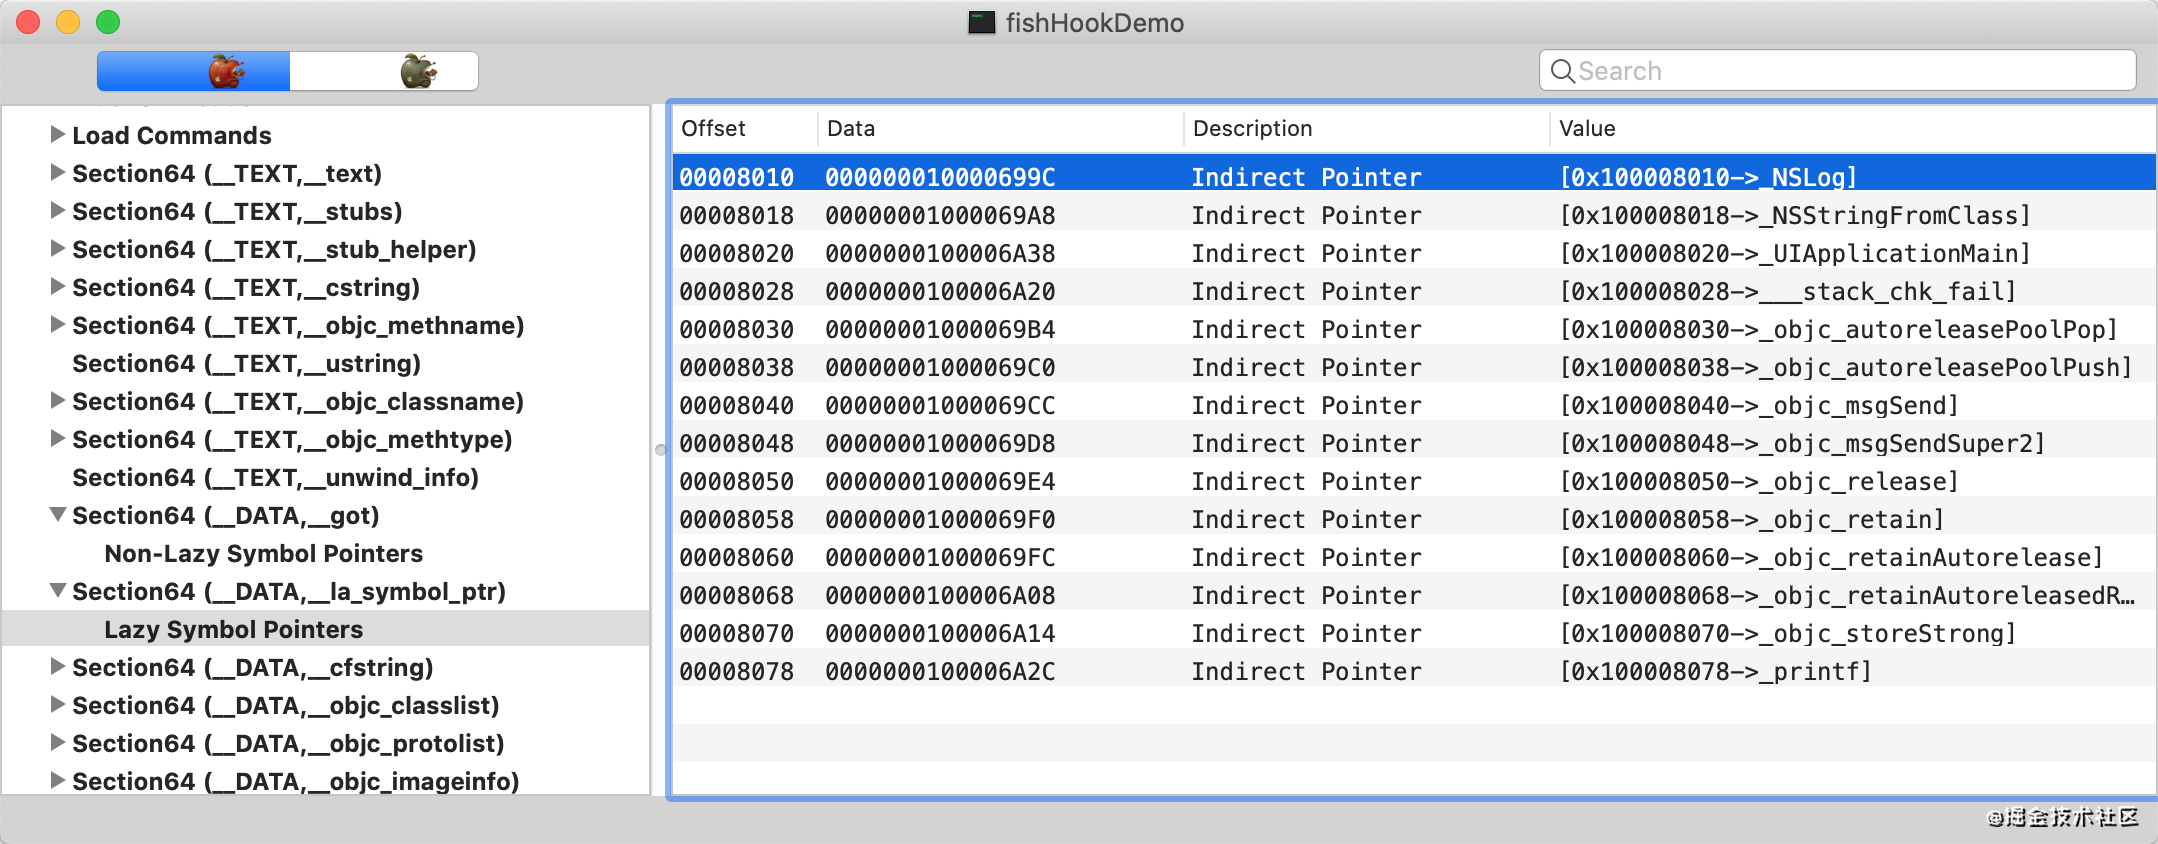Expand Section64 (__TEXT,__objc_classname) node
Image resolution: width=2158 pixels, height=844 pixels.
pos(58,400)
